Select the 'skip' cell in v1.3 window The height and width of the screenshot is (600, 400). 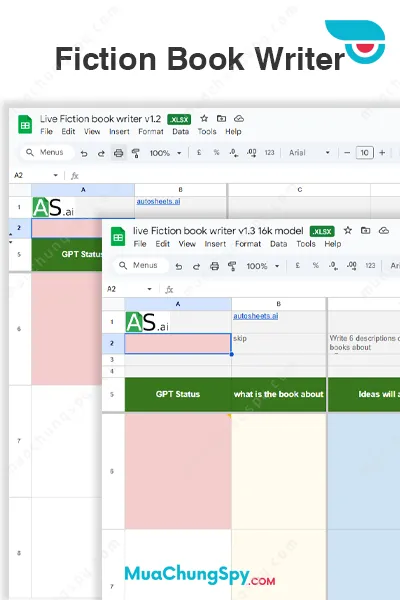click(x=279, y=343)
